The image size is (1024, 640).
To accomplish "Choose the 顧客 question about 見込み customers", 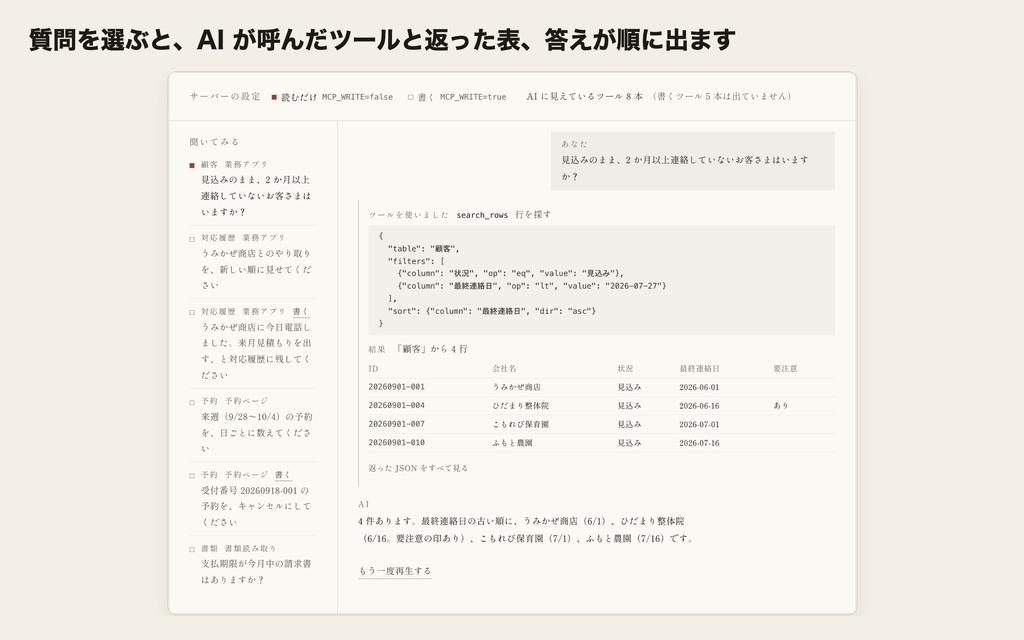I will click(x=251, y=188).
